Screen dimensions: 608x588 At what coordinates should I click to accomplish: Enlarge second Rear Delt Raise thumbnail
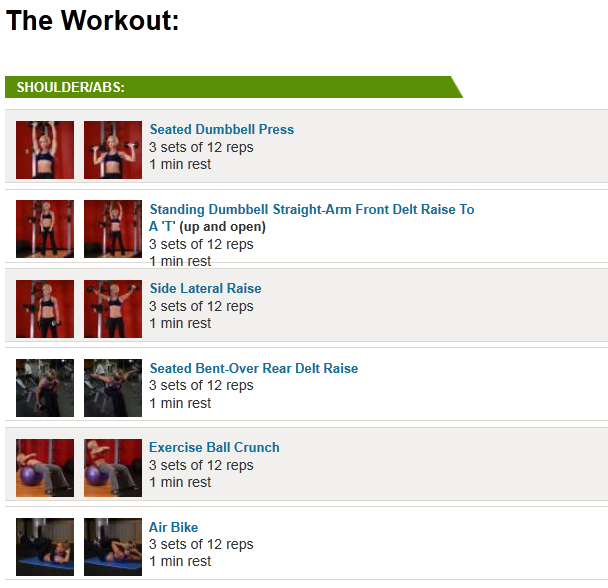113,388
